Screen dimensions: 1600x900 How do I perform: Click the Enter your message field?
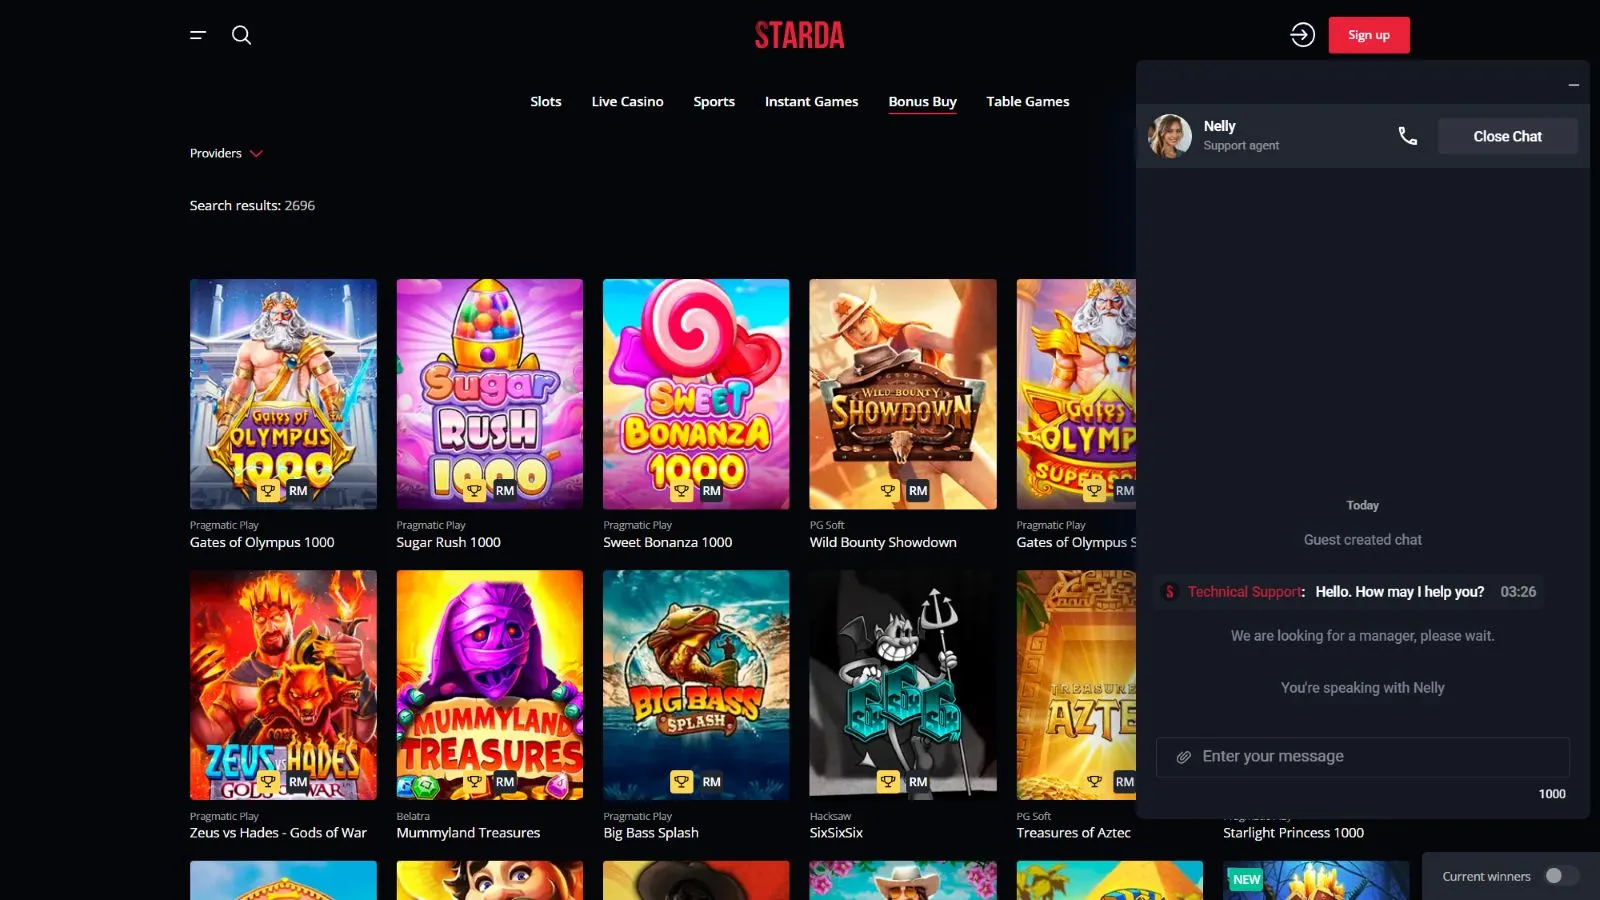1363,757
